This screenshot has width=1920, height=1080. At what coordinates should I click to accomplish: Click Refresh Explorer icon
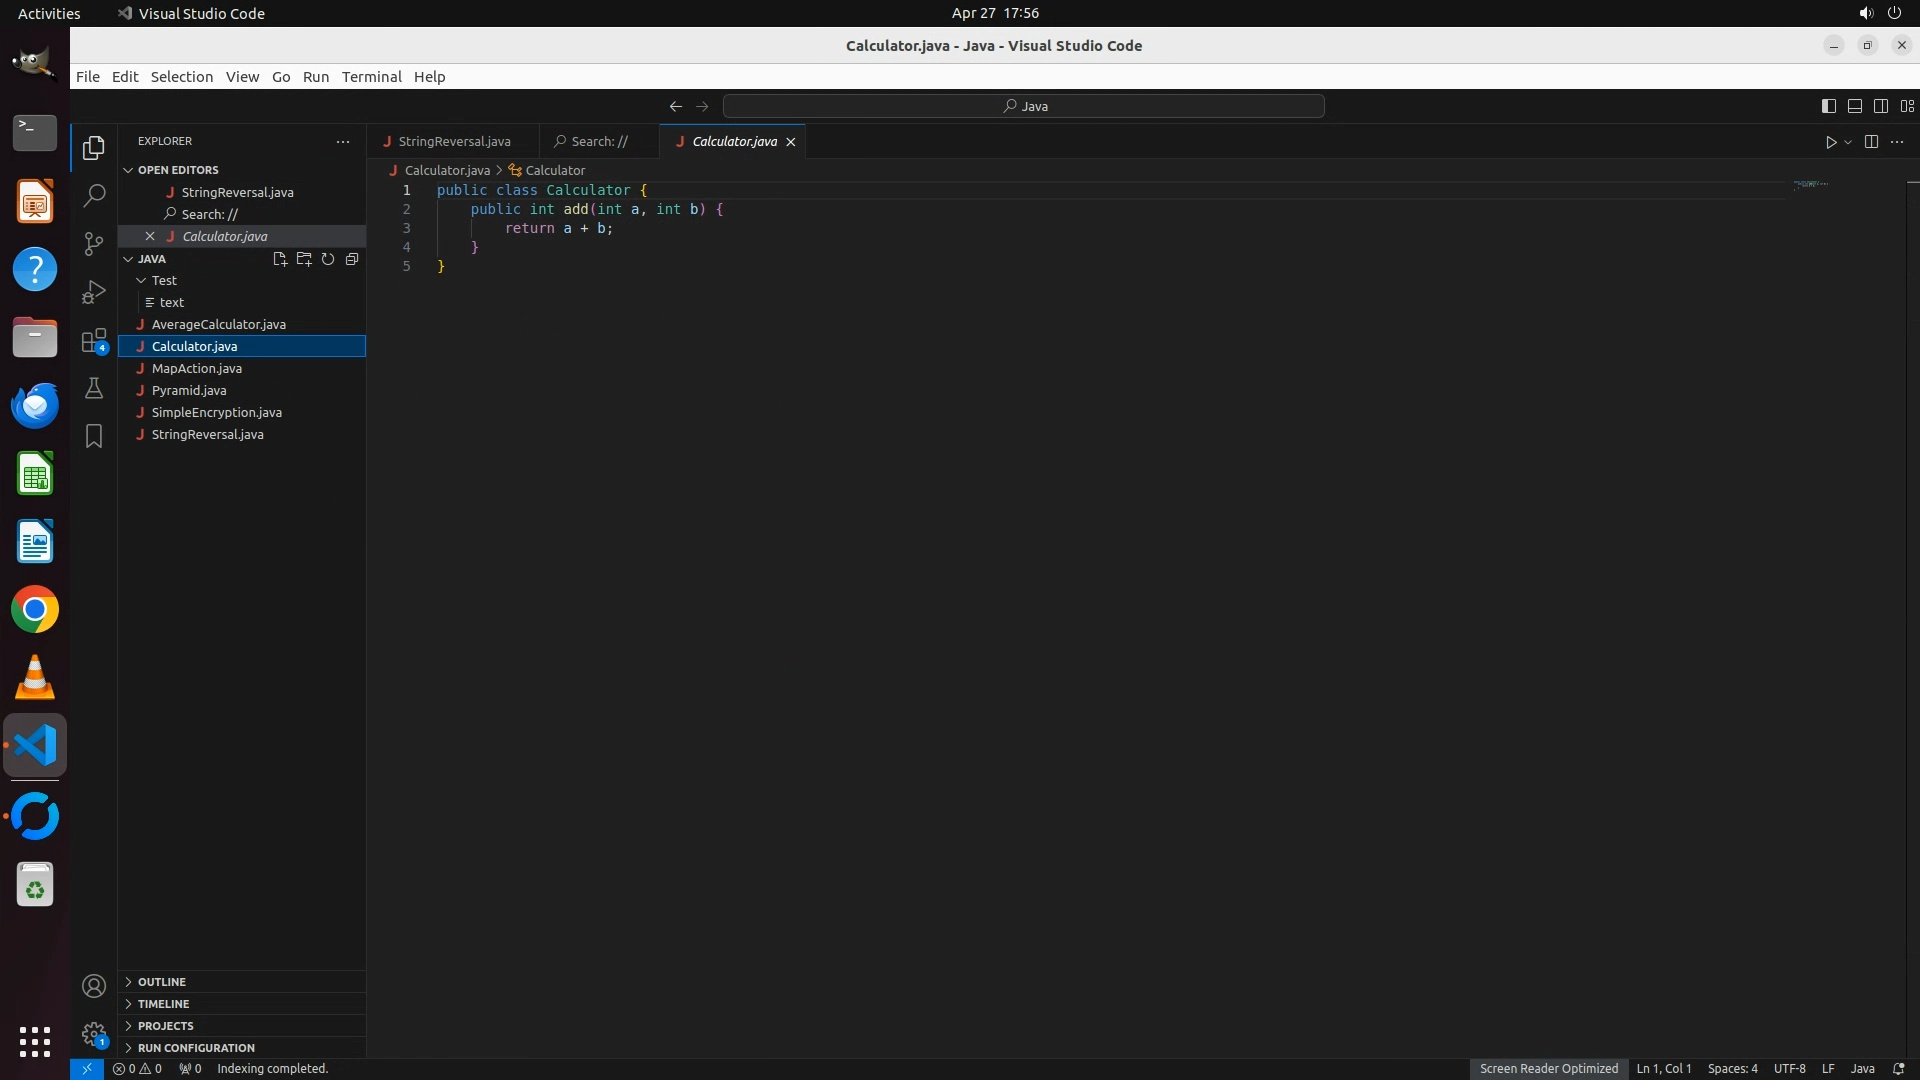click(x=328, y=259)
